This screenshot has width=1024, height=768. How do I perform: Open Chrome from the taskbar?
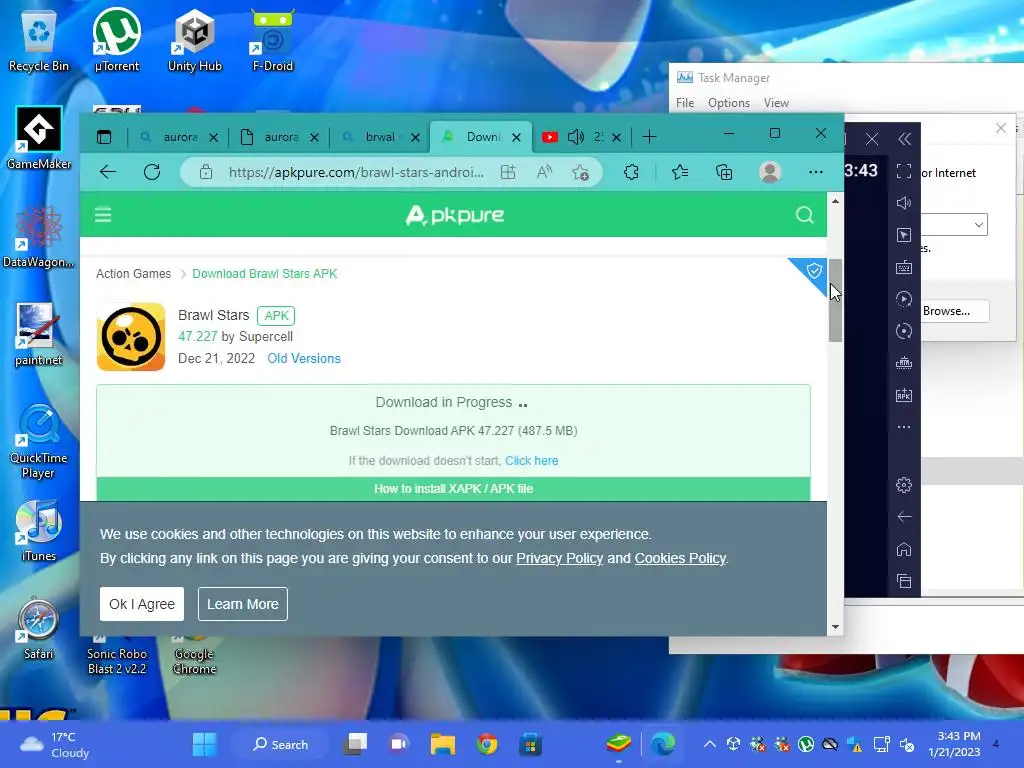pos(487,744)
